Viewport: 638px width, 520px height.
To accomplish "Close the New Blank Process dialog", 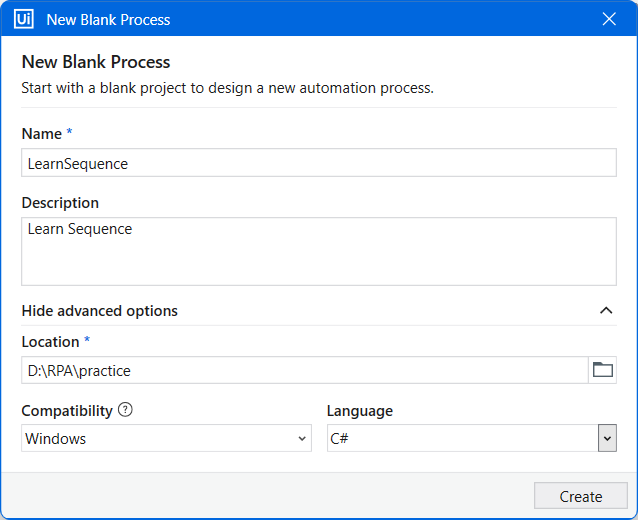I will 609,19.
